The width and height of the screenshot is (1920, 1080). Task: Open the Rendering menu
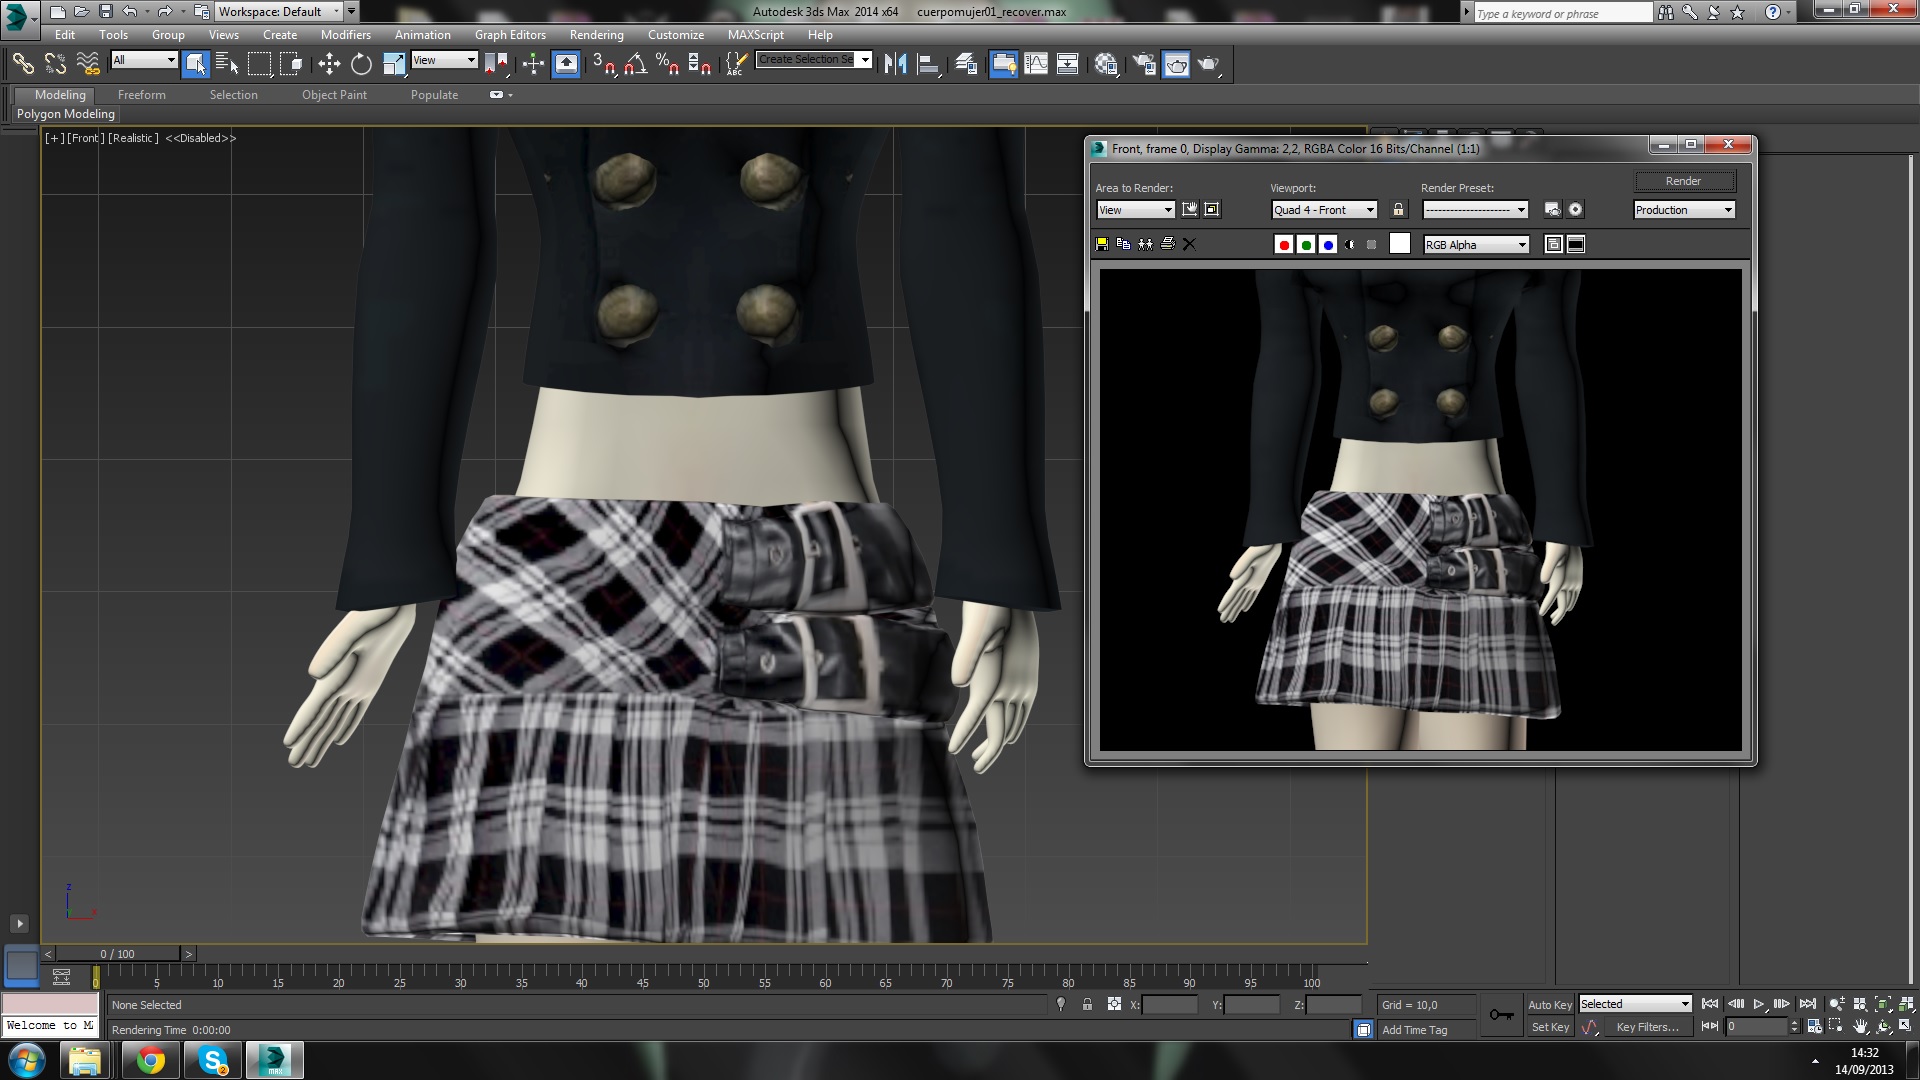pyautogui.click(x=596, y=34)
